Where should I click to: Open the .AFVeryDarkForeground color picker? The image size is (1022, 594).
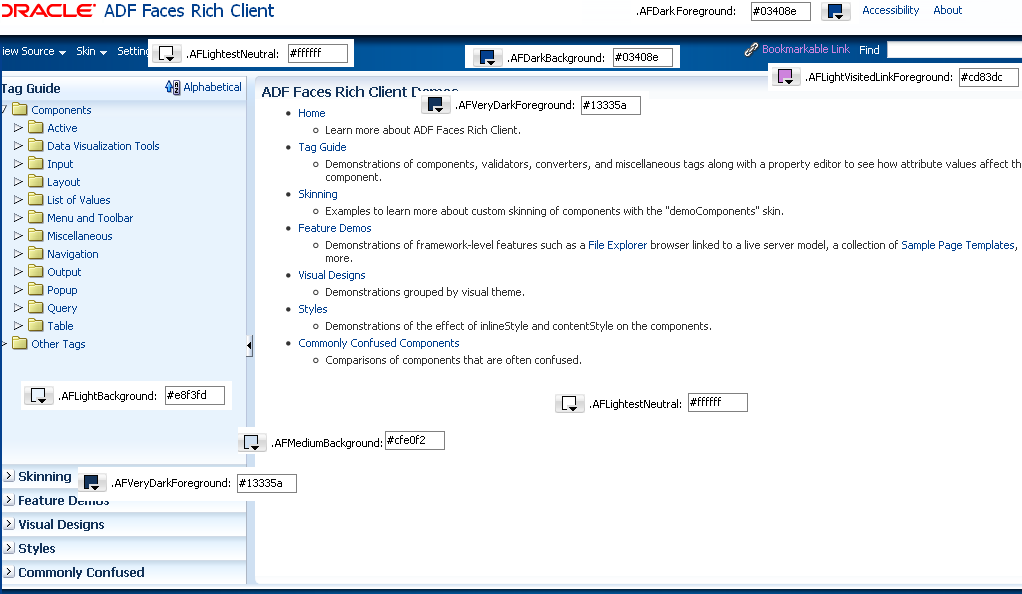coord(436,104)
